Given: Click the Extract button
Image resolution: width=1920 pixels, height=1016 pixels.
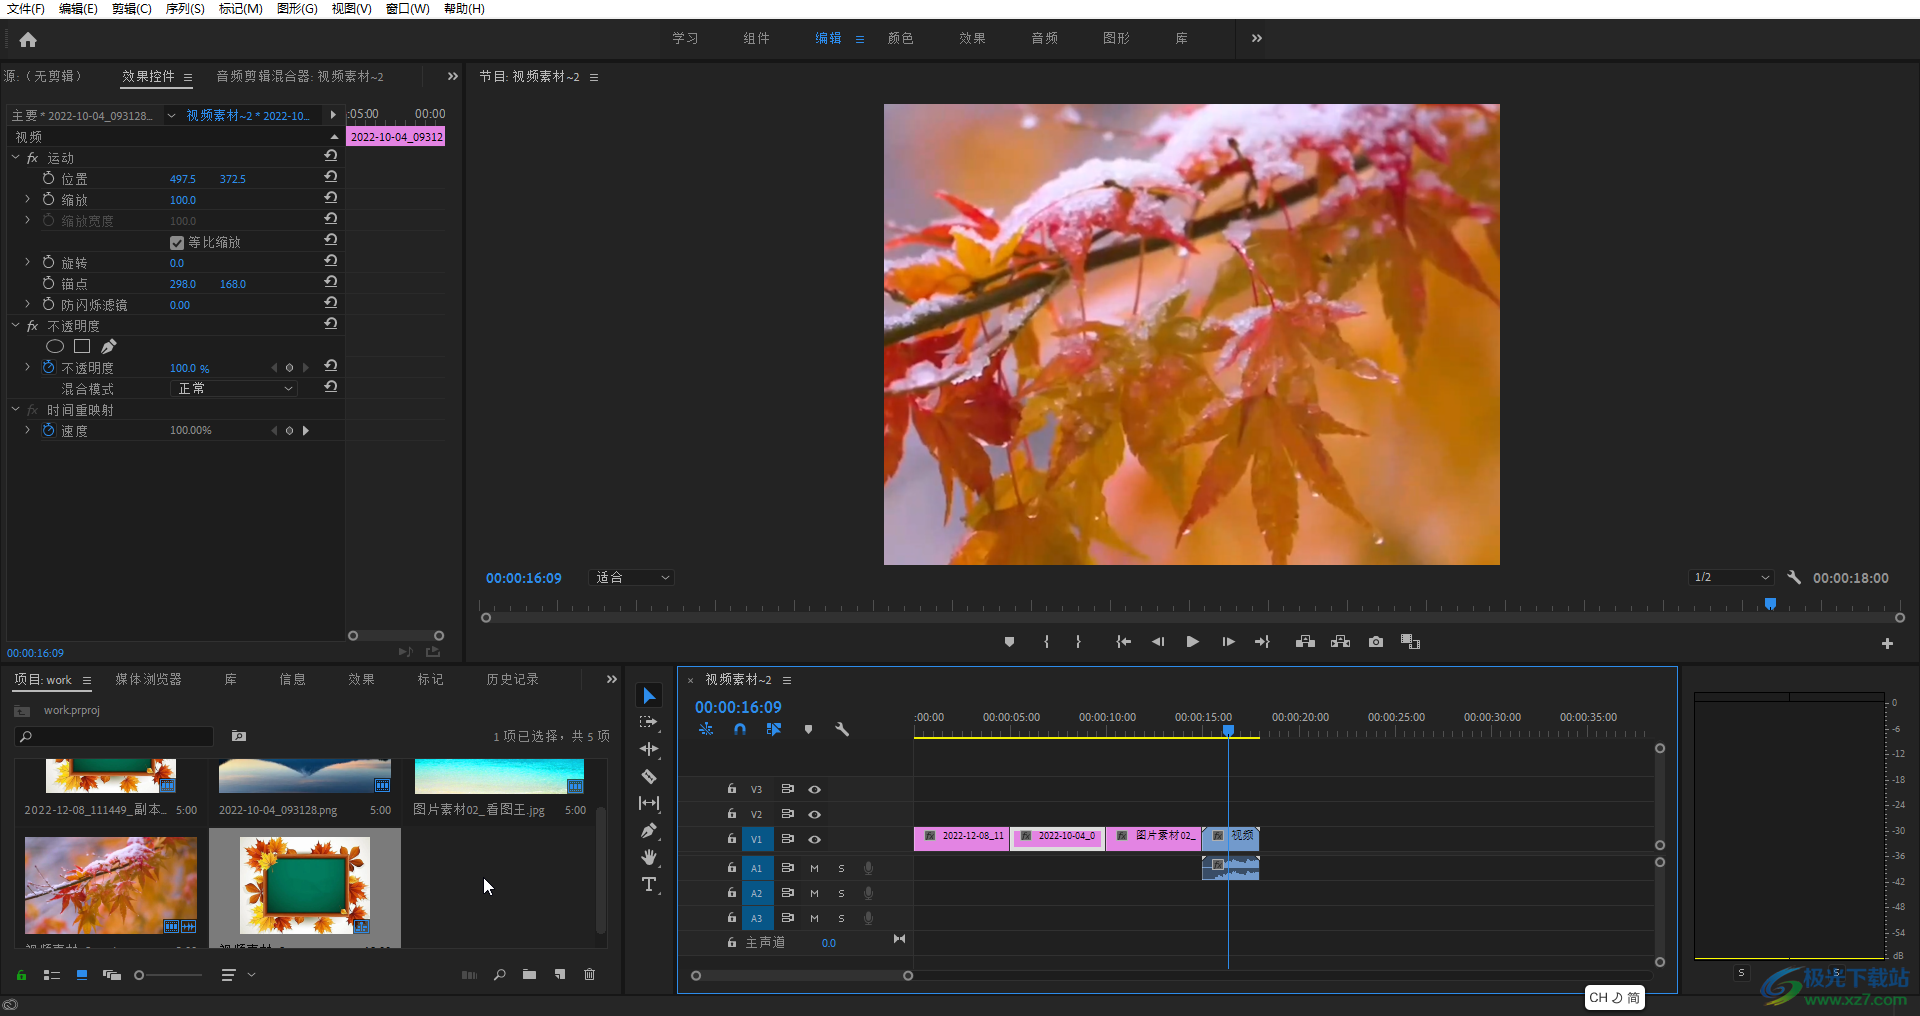Looking at the screenshot, I should pyautogui.click(x=1340, y=642).
